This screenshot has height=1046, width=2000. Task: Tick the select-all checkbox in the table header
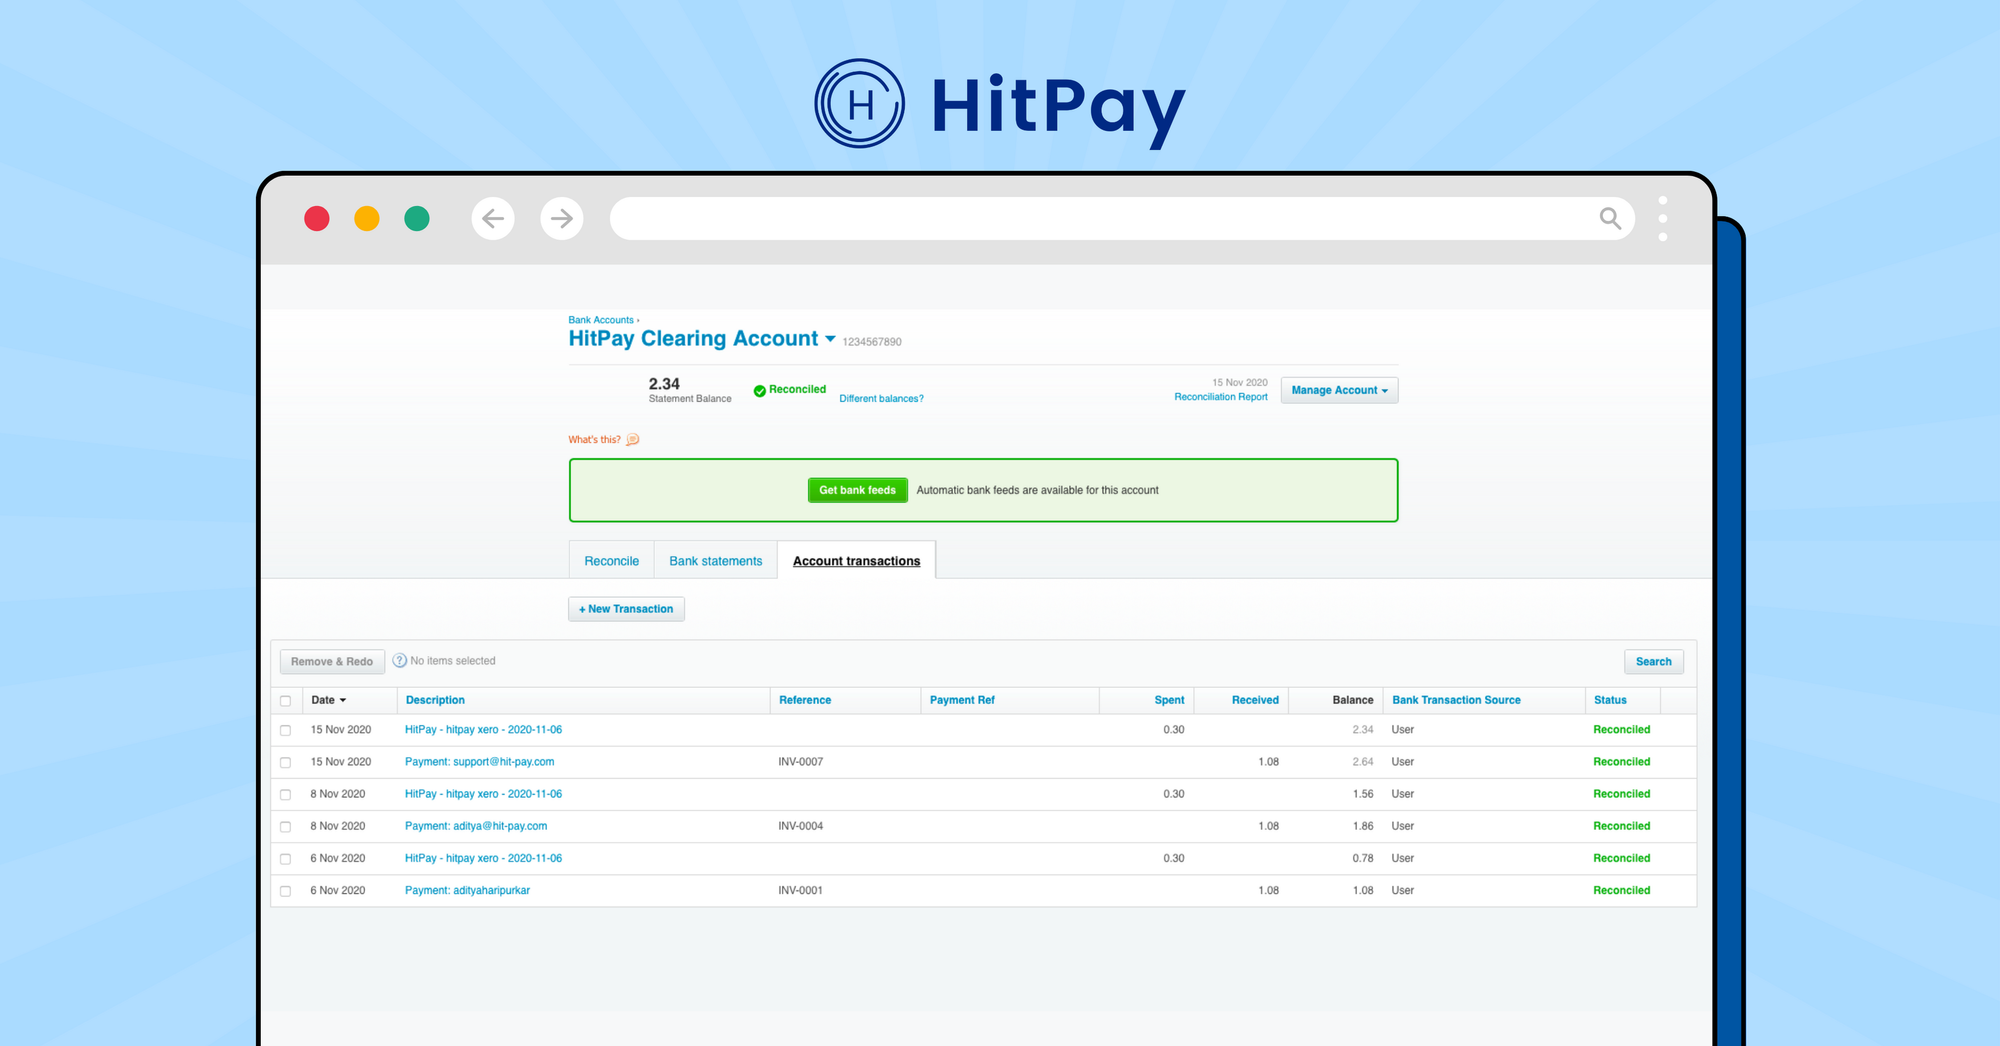pos(286,701)
